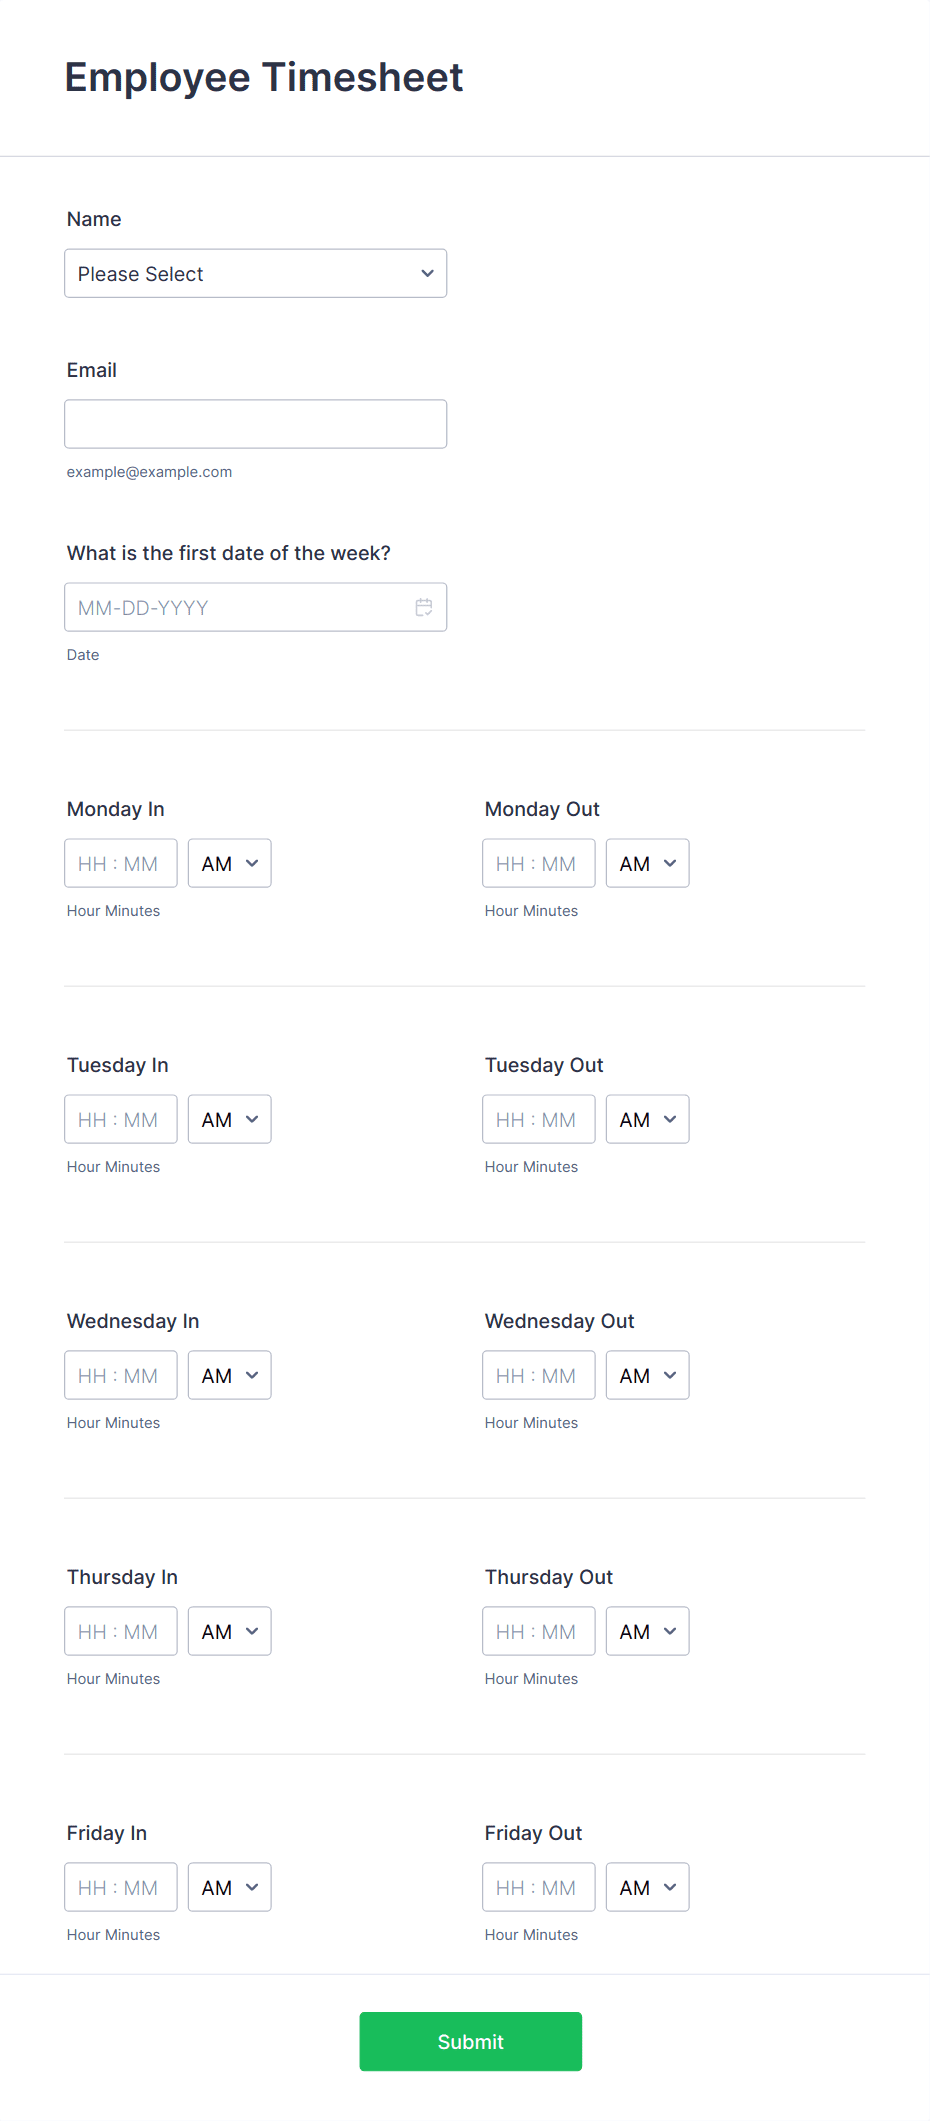930x2121 pixels.
Task: Open the Friday Out AM/PM selector
Action: [x=647, y=1886]
